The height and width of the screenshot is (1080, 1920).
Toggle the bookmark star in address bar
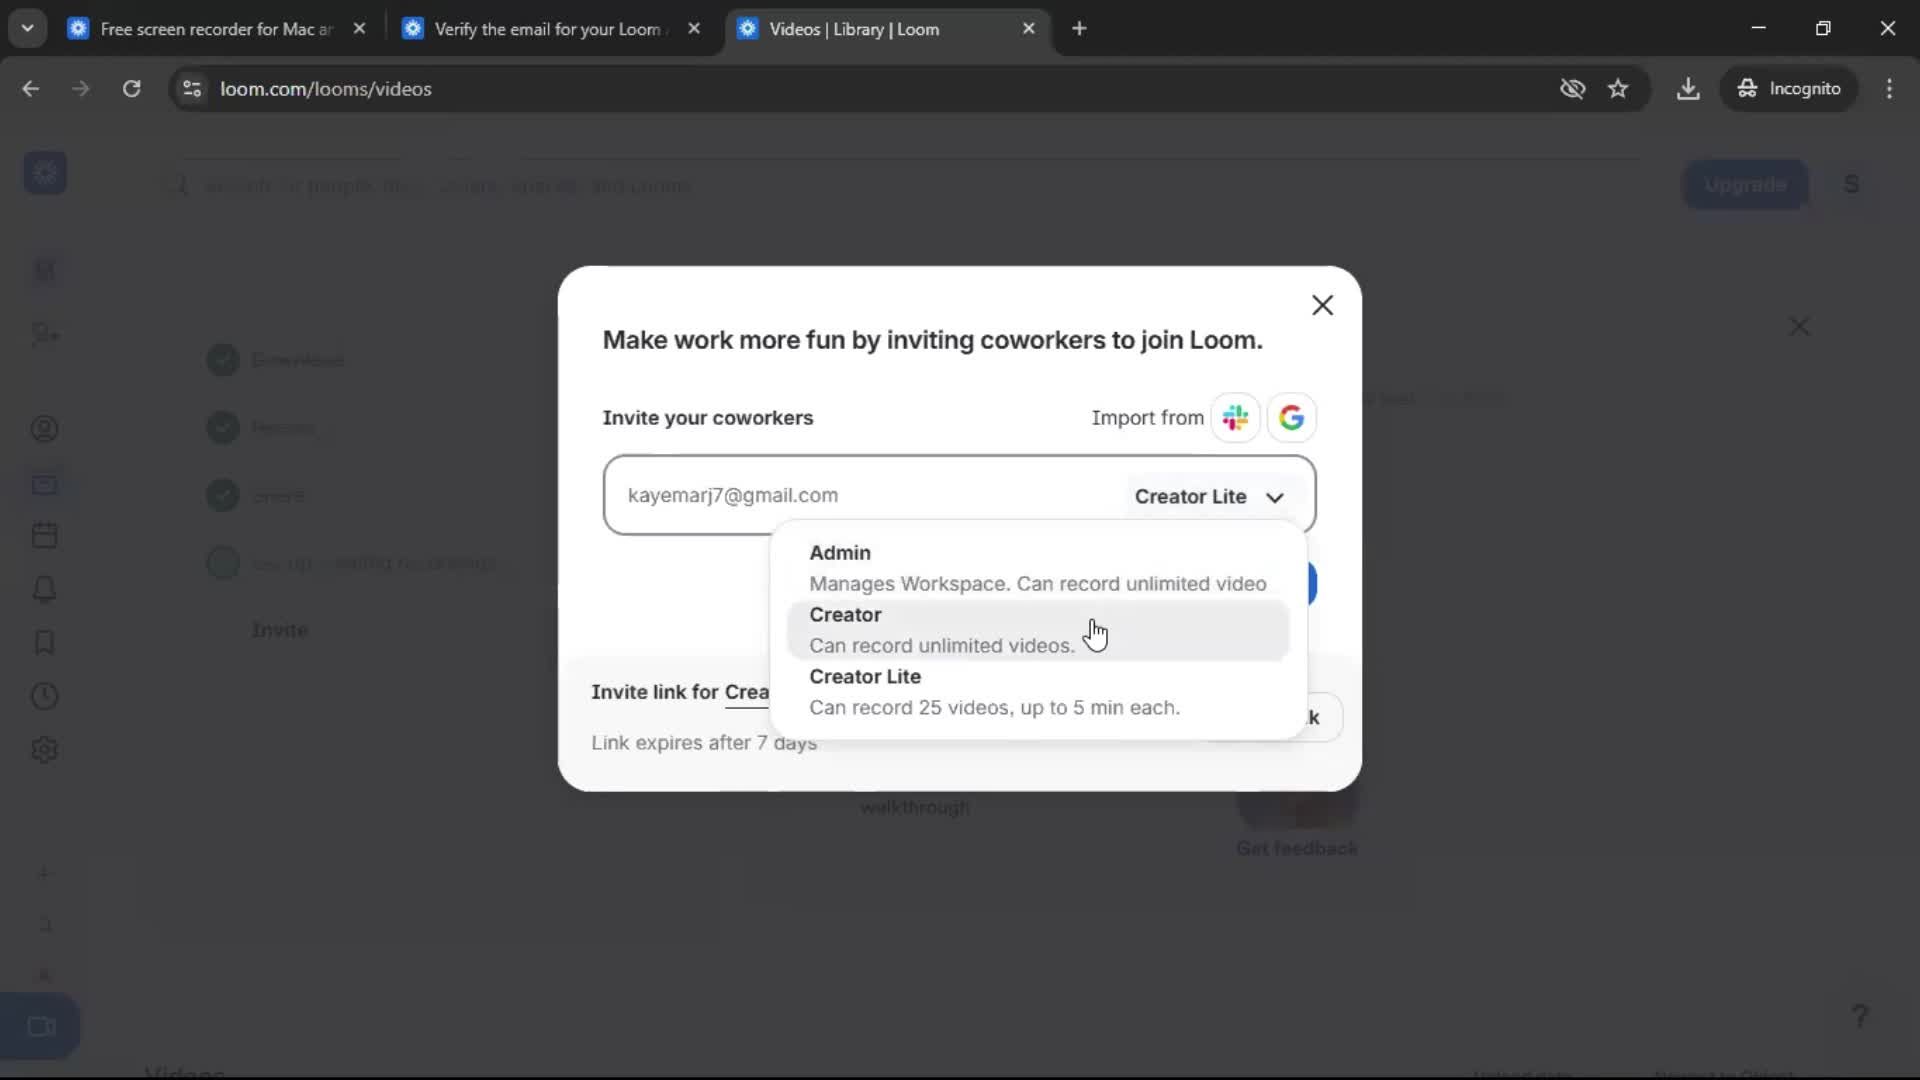point(1618,88)
